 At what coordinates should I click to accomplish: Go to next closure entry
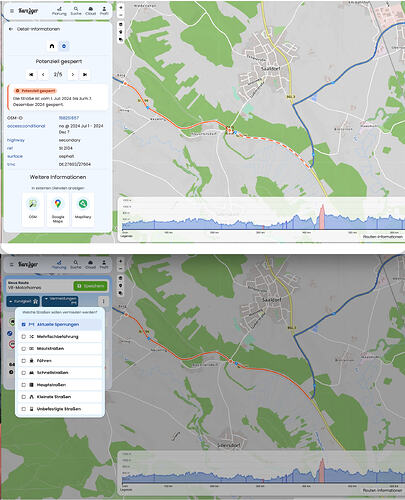73,74
